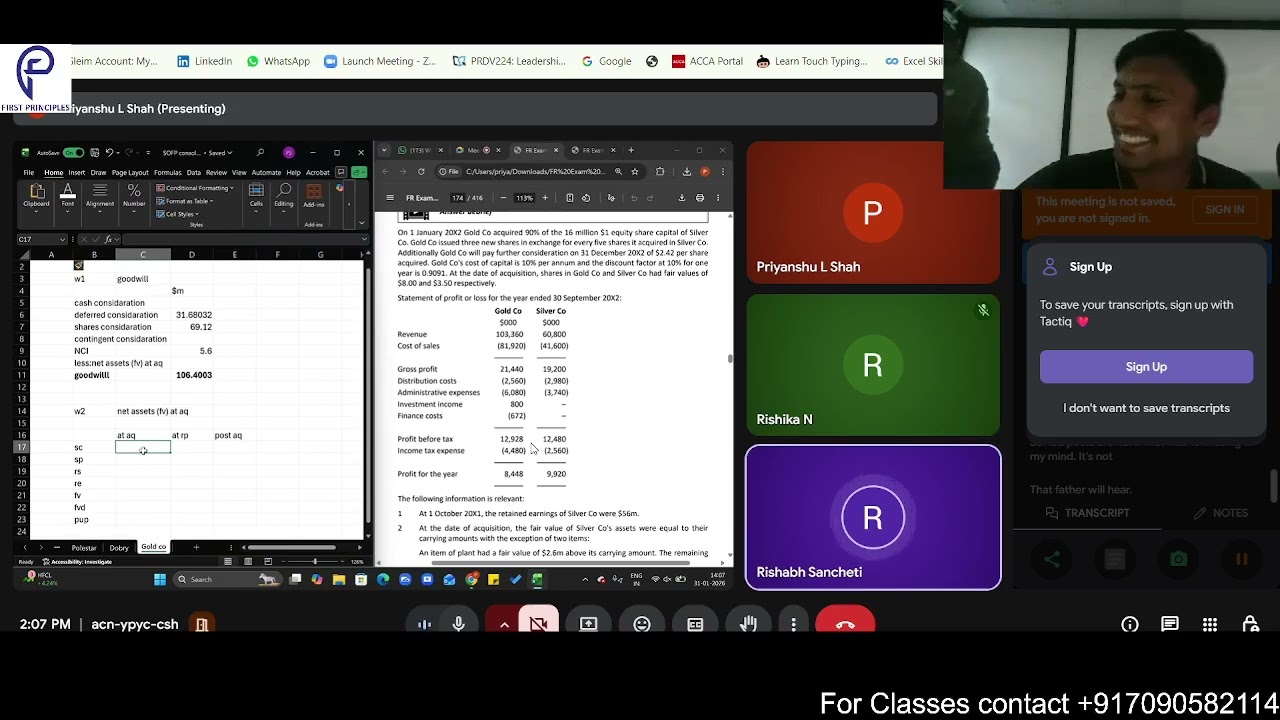
Task: Print the PDF document
Action: click(x=700, y=198)
